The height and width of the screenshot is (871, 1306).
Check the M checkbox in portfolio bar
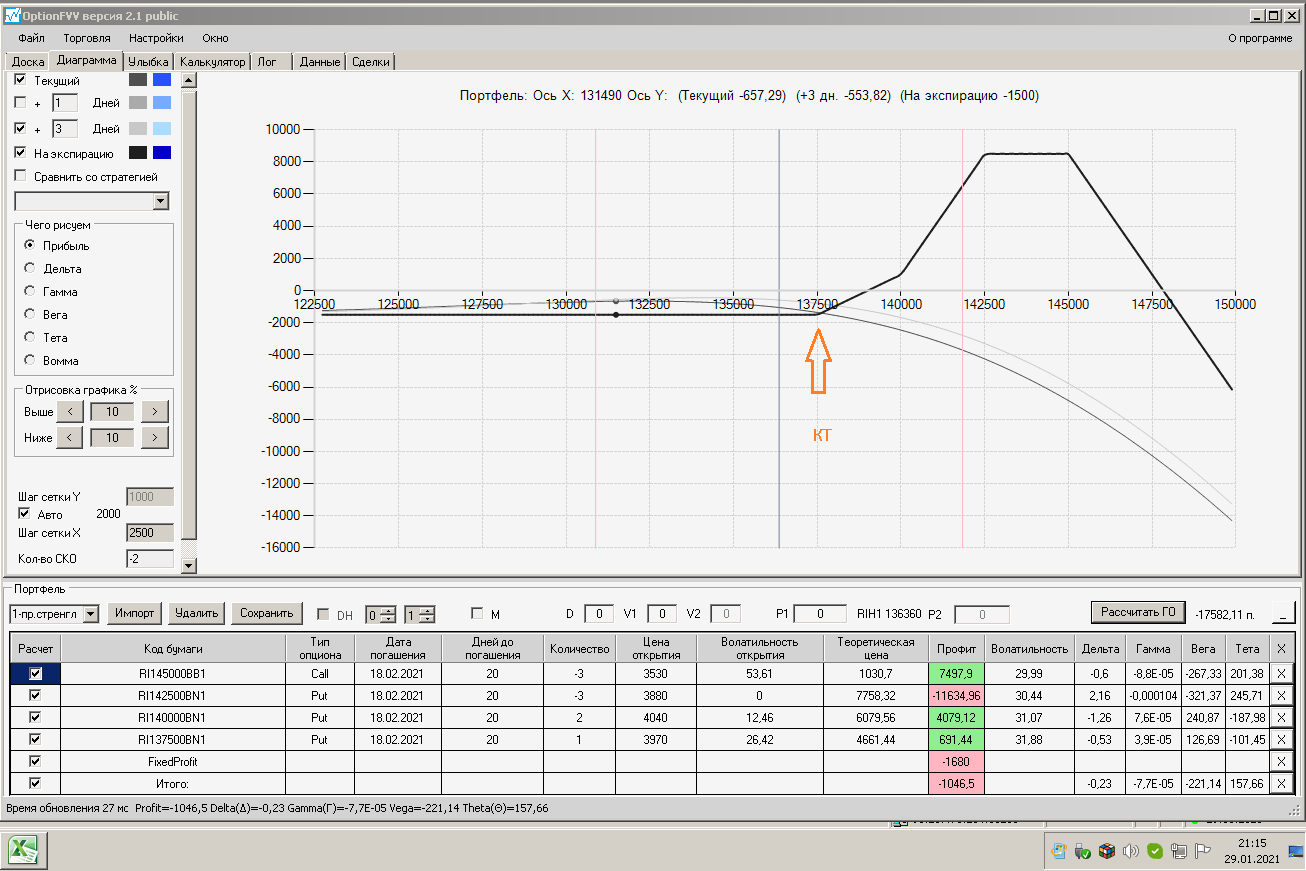(x=477, y=614)
